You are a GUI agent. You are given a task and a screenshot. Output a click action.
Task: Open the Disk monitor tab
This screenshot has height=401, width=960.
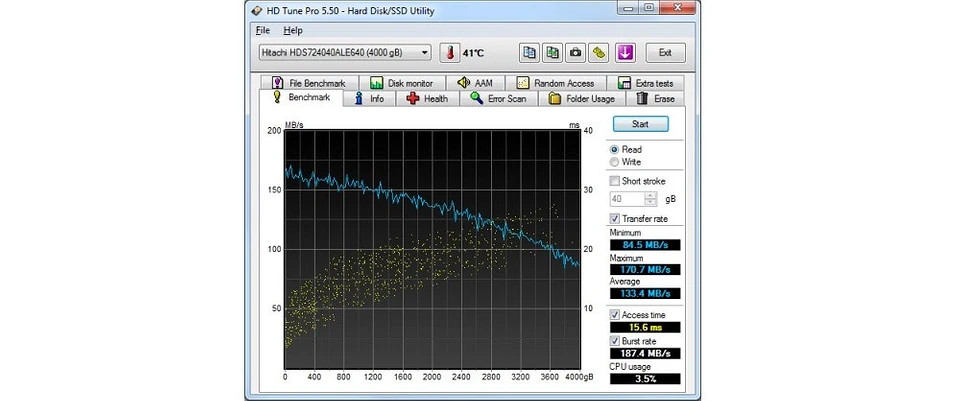401,83
